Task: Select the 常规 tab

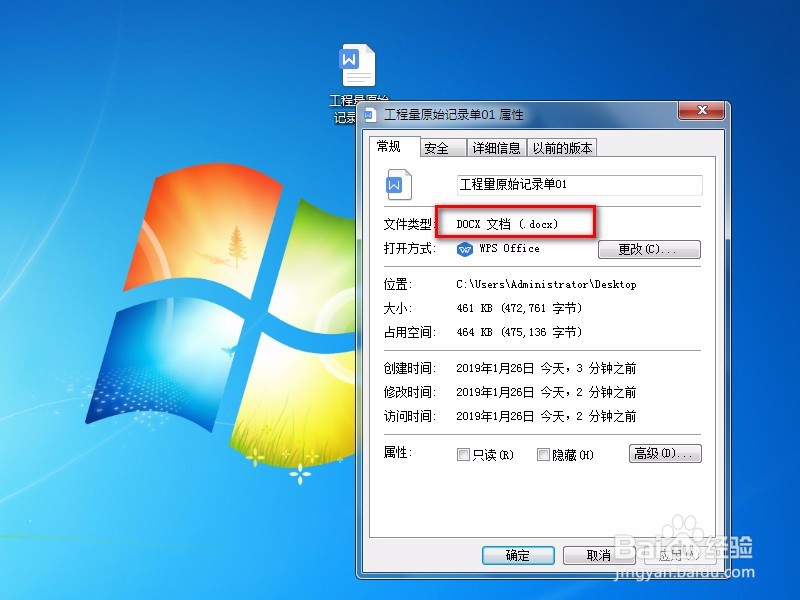Action: pos(393,147)
